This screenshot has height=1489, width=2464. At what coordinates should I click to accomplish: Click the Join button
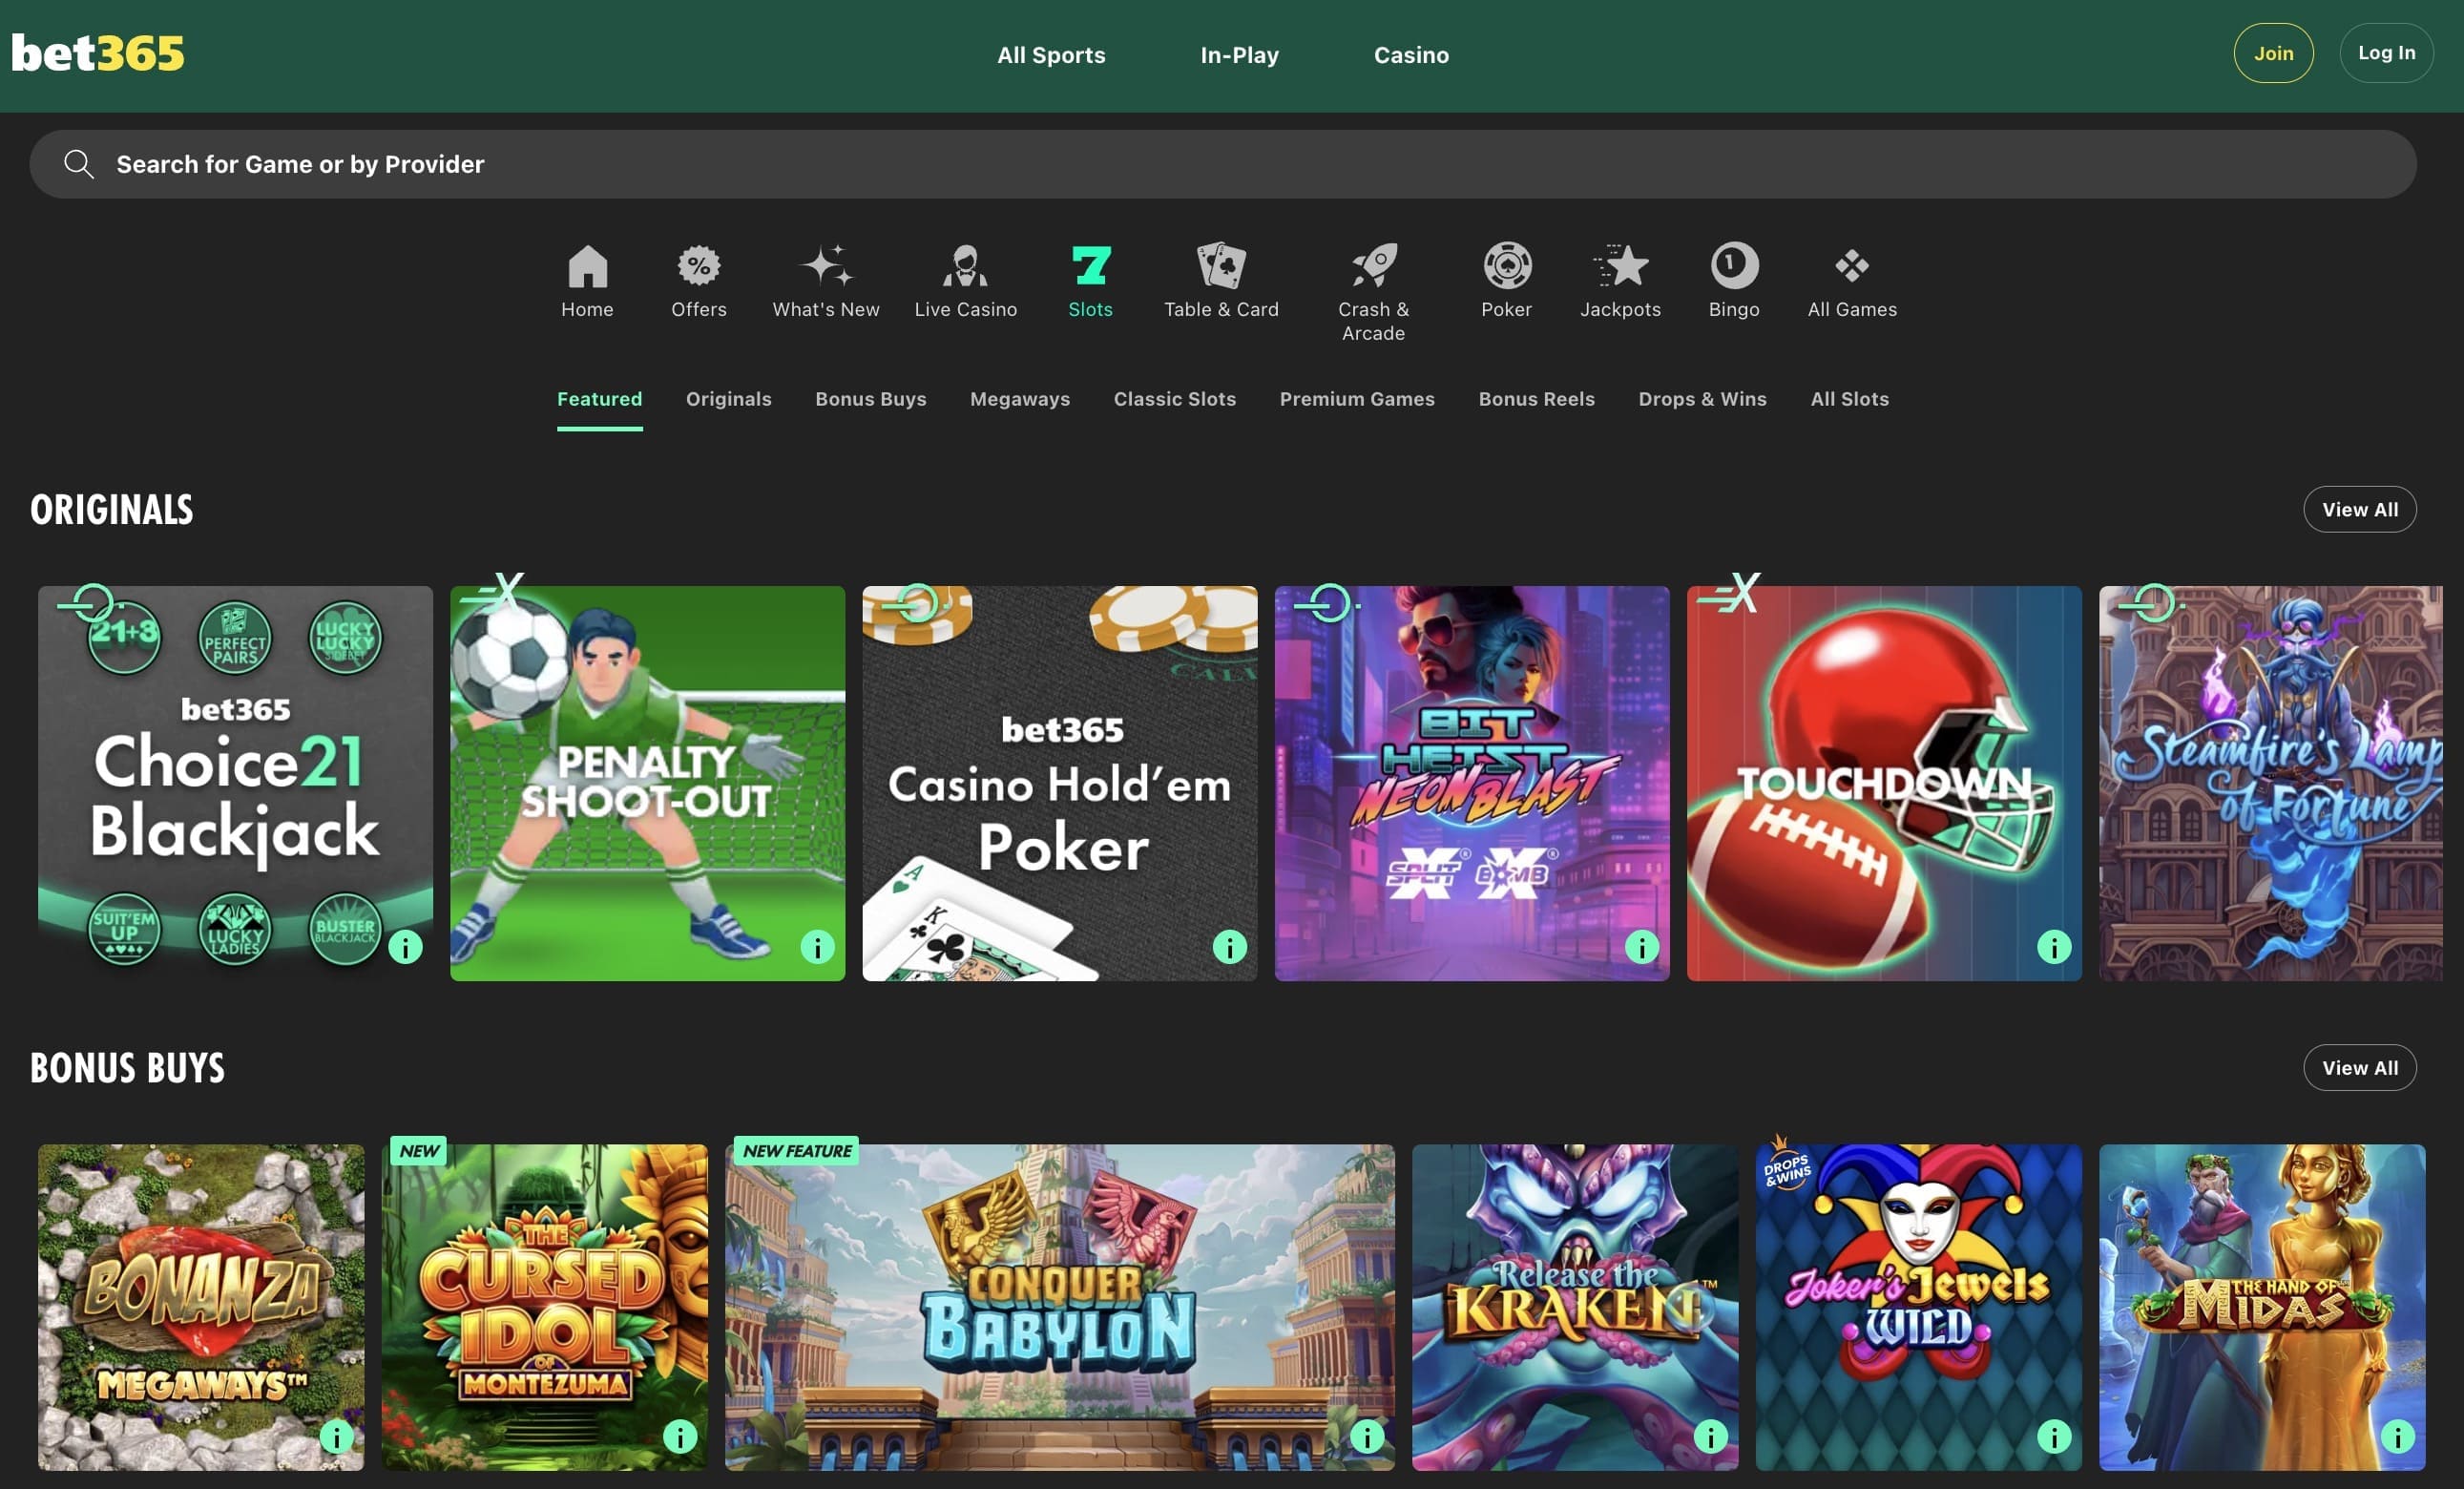(2272, 53)
